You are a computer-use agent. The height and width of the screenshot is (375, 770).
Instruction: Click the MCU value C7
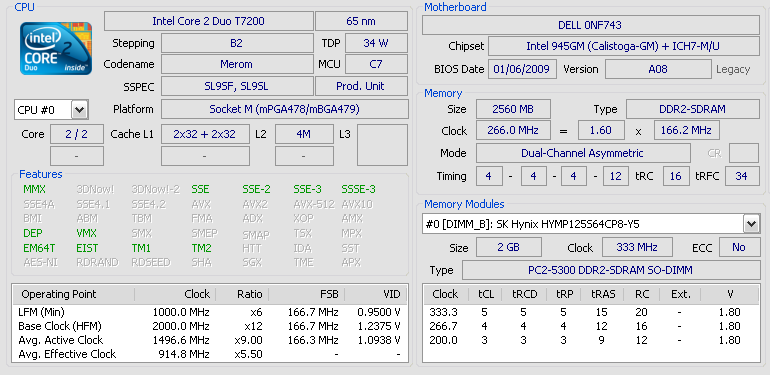(376, 64)
